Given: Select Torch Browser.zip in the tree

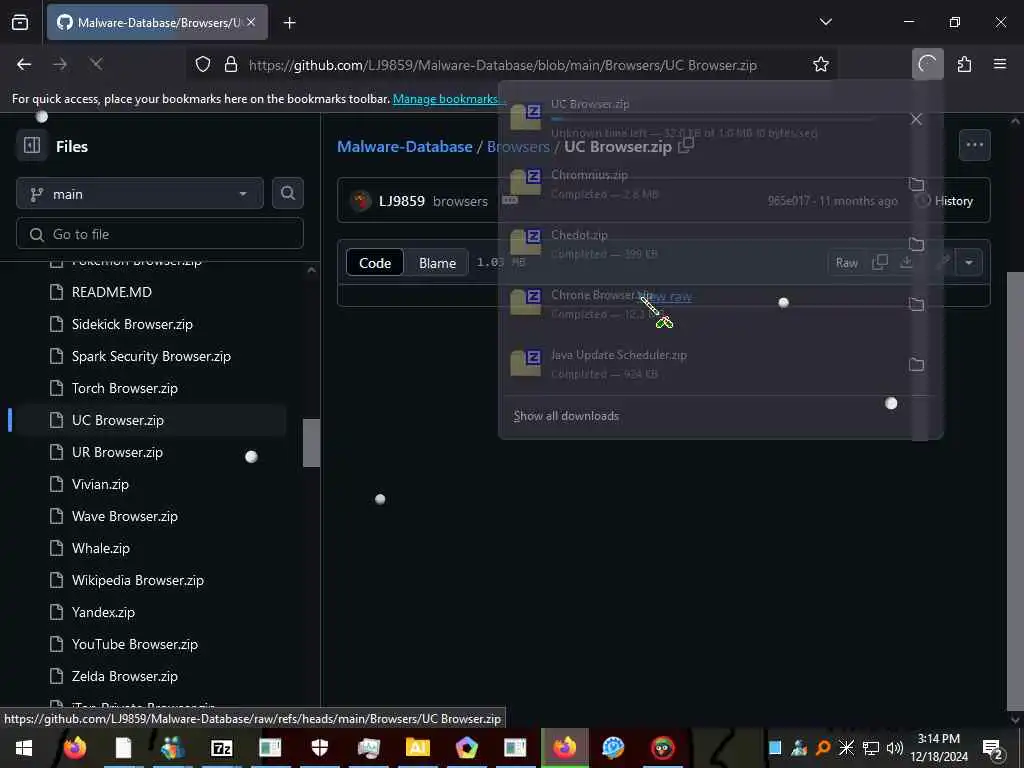Looking at the screenshot, I should point(125,388).
